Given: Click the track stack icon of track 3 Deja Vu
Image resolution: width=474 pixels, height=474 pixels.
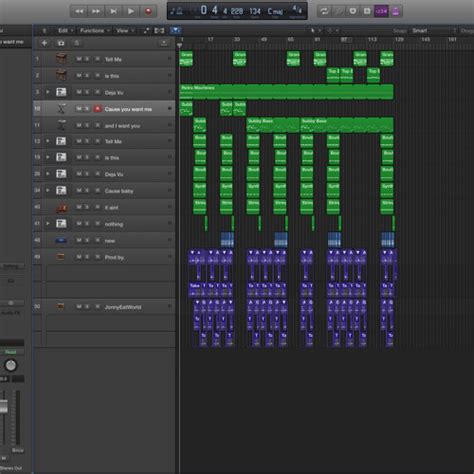Looking at the screenshot, I should pos(61,92).
